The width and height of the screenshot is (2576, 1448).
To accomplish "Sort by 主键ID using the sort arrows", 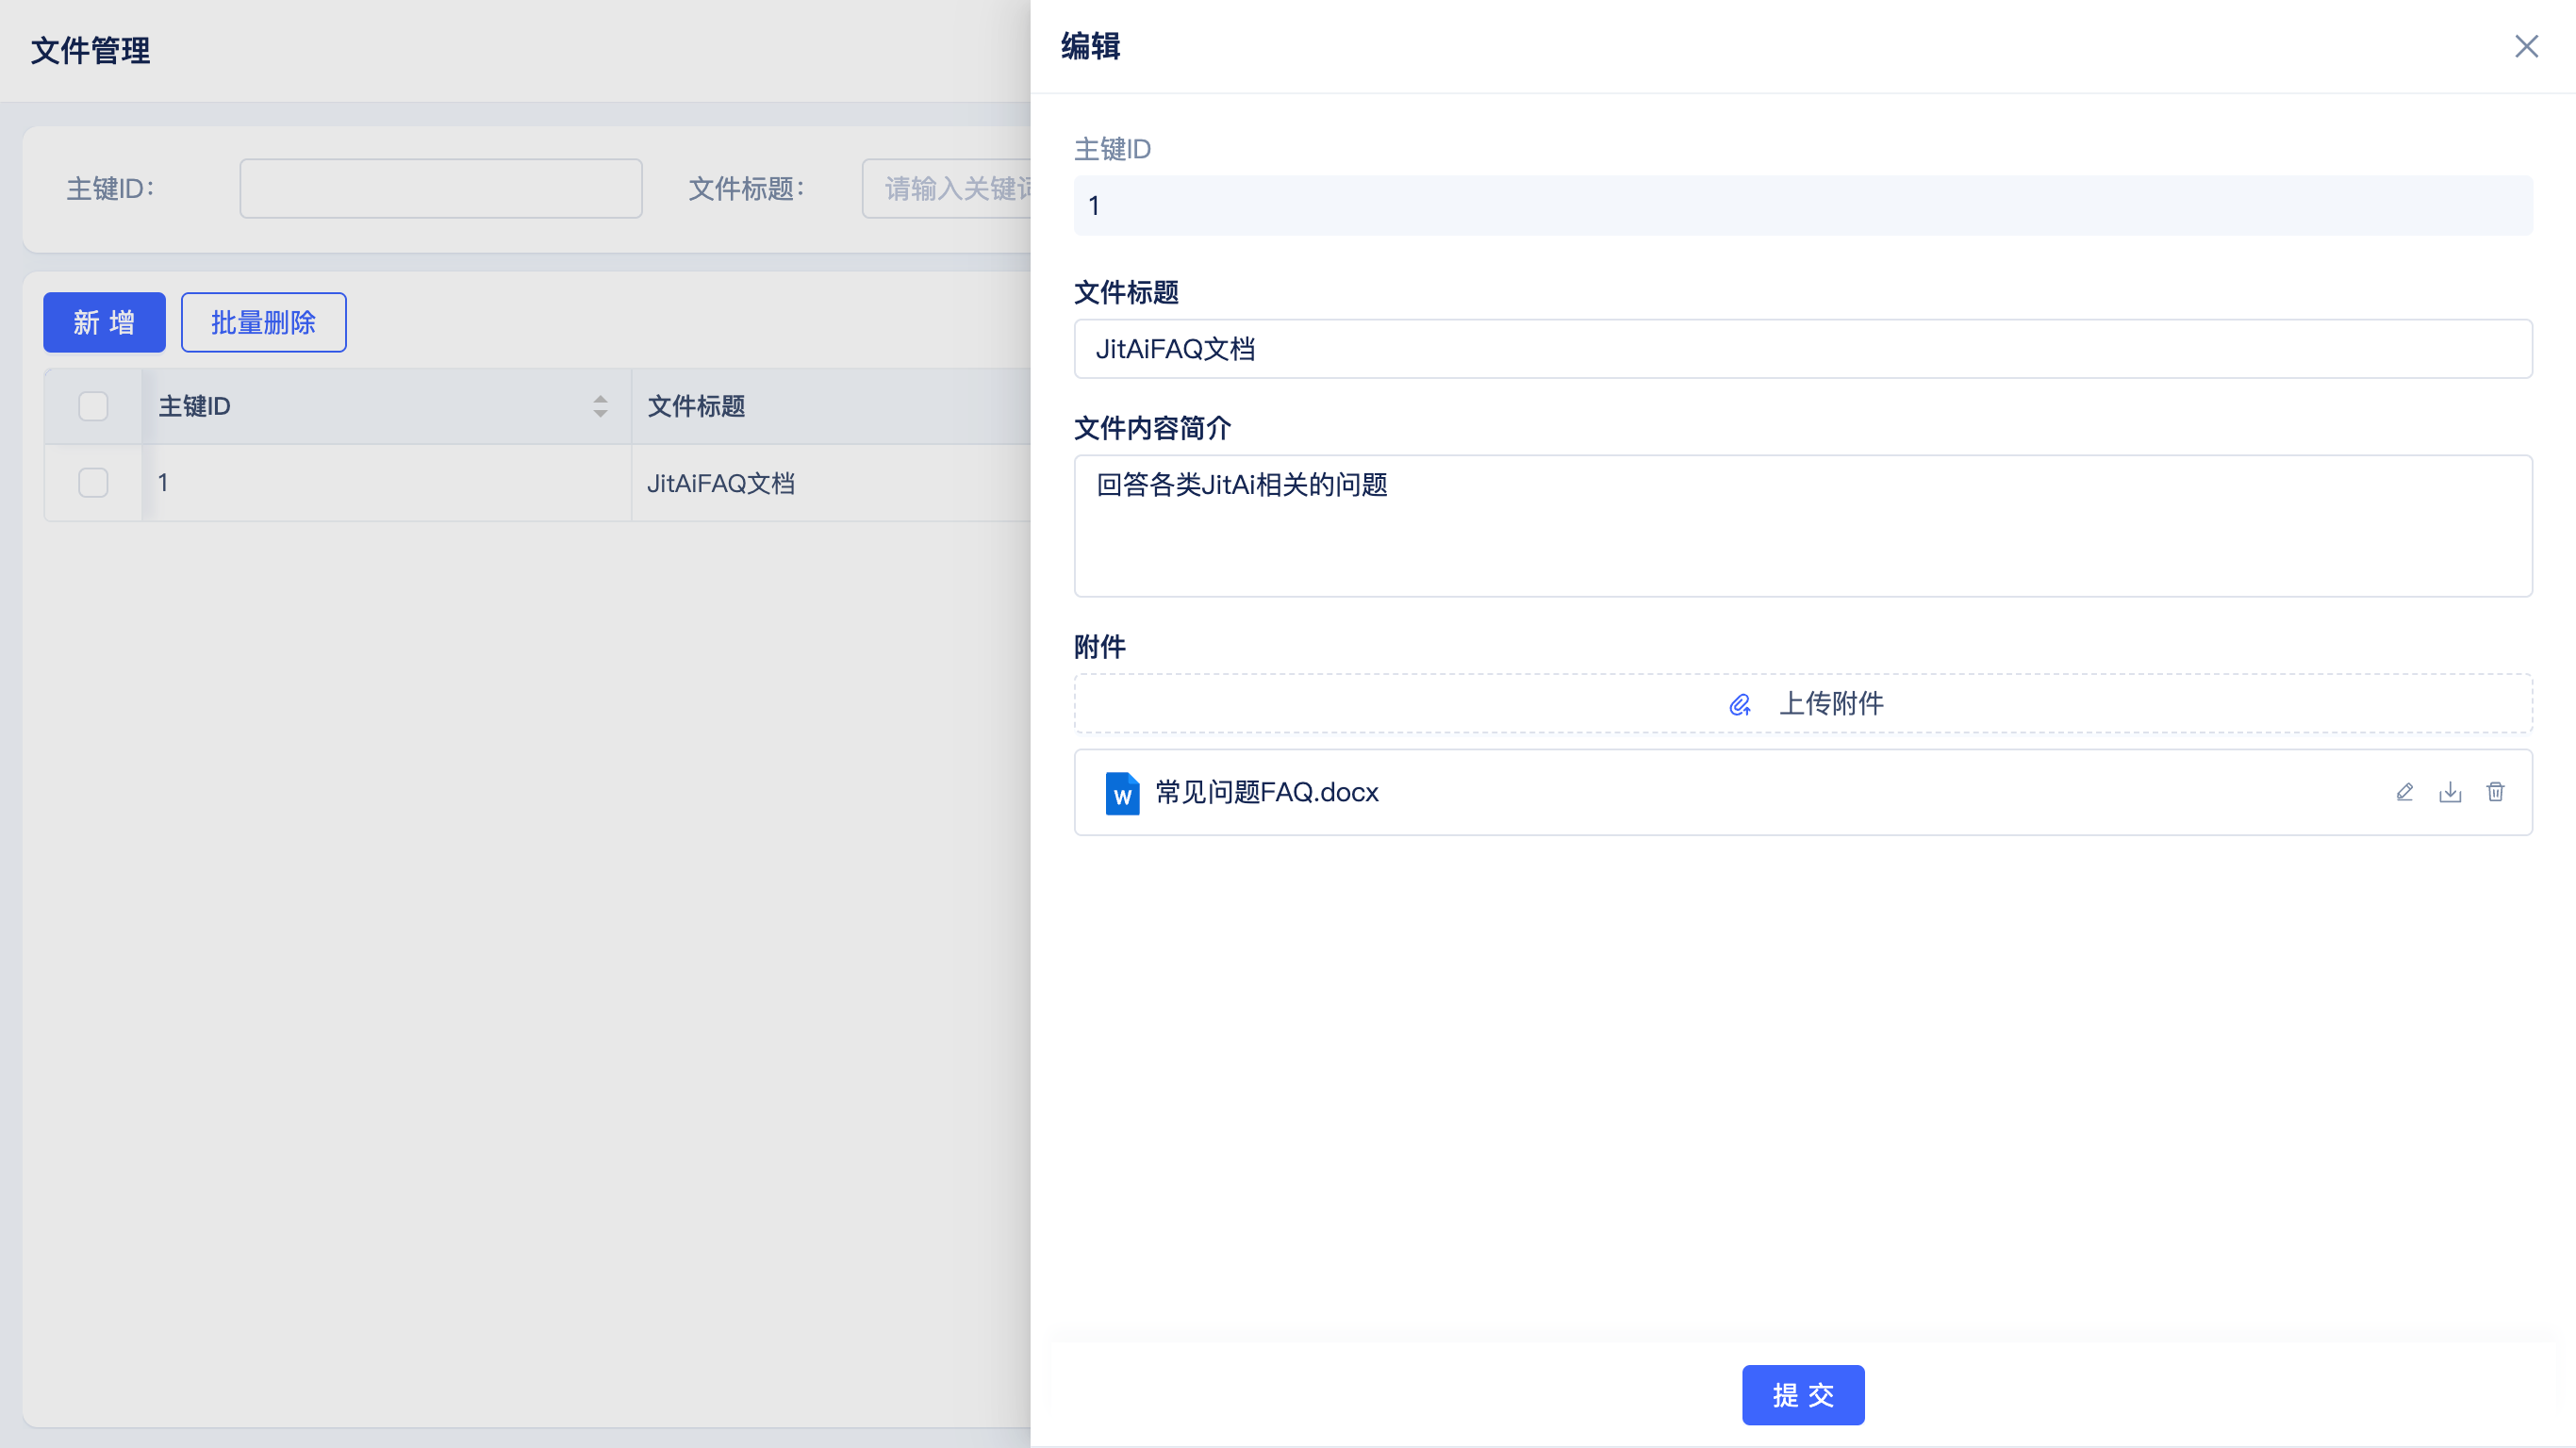I will (600, 406).
